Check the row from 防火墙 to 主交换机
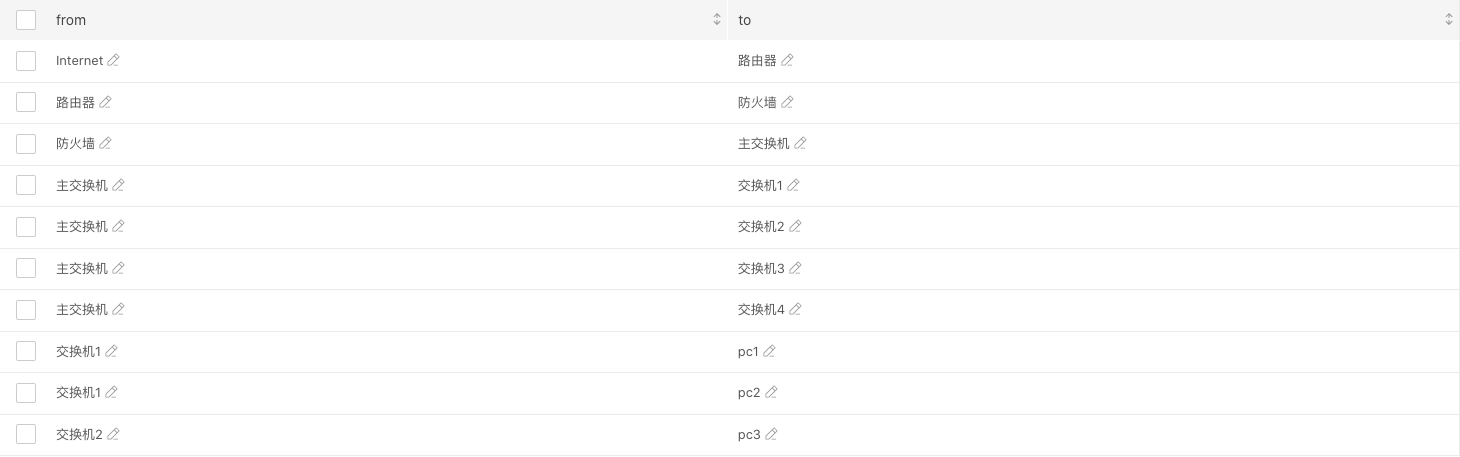This screenshot has width=1460, height=457. (x=26, y=144)
